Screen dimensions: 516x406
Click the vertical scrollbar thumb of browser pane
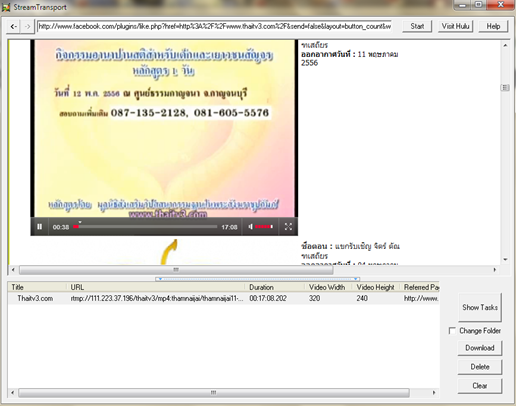point(505,88)
